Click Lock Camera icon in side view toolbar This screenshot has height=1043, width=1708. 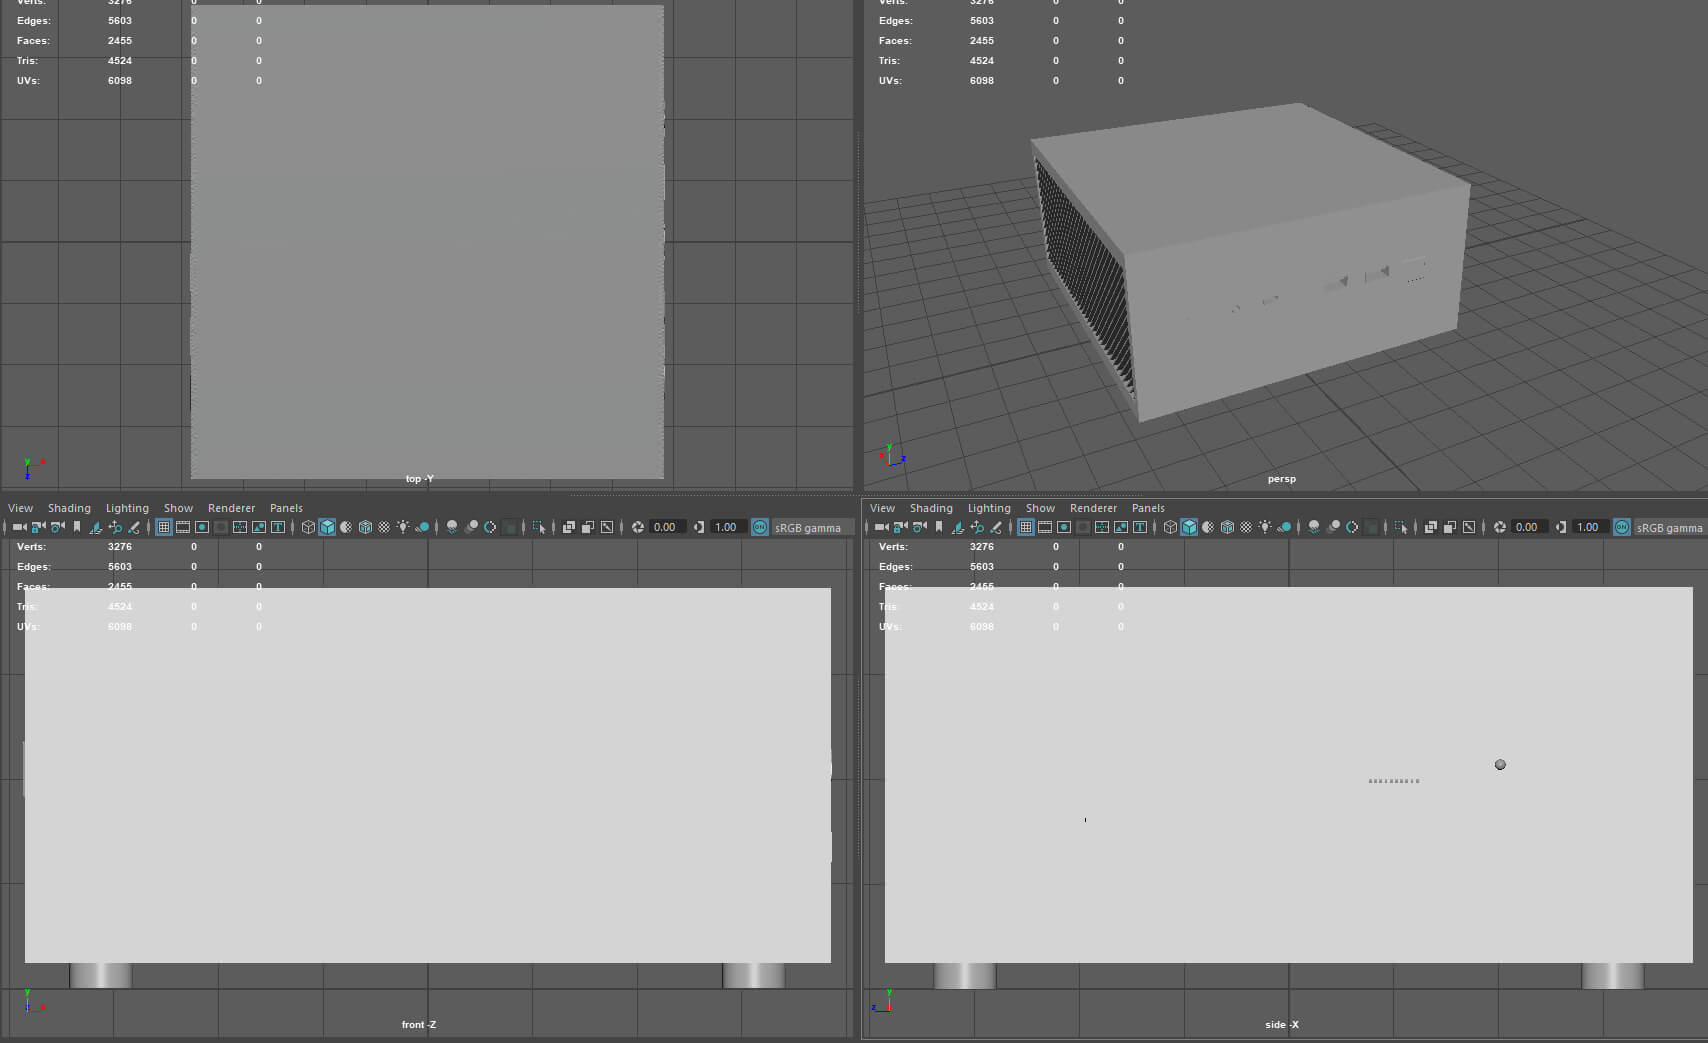coord(900,527)
